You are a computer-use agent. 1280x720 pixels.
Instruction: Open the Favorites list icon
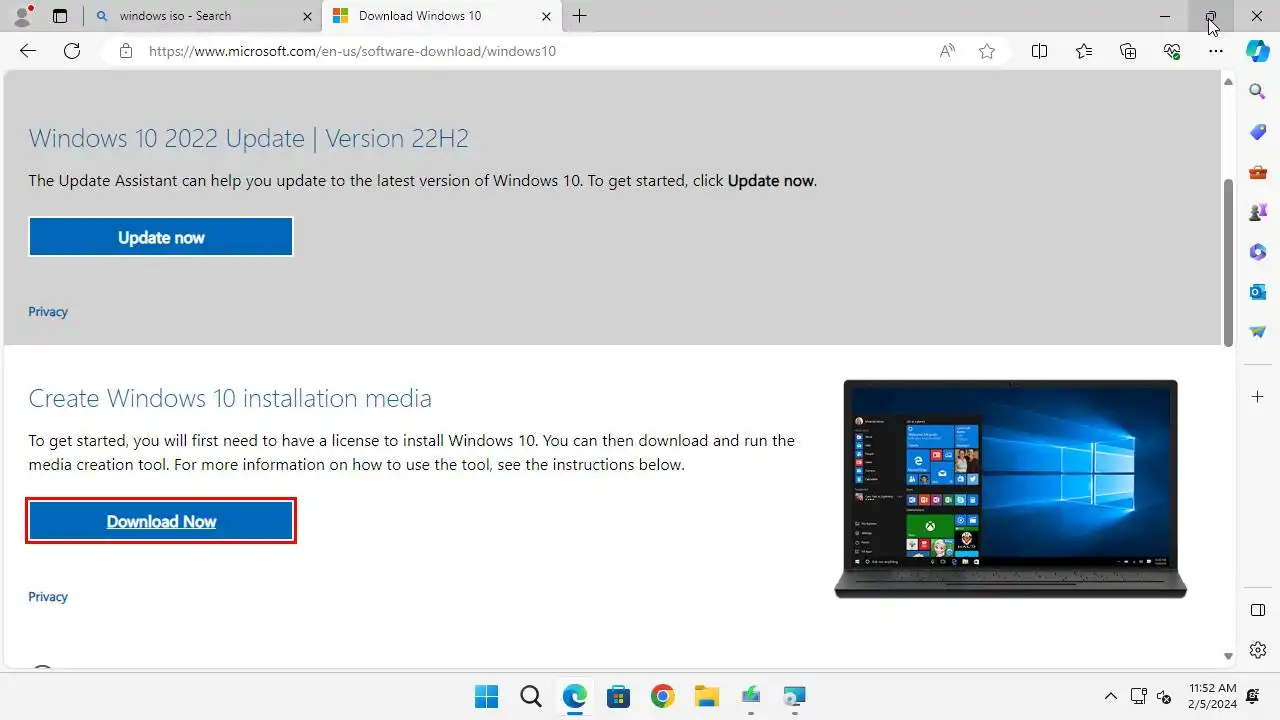(x=1084, y=51)
